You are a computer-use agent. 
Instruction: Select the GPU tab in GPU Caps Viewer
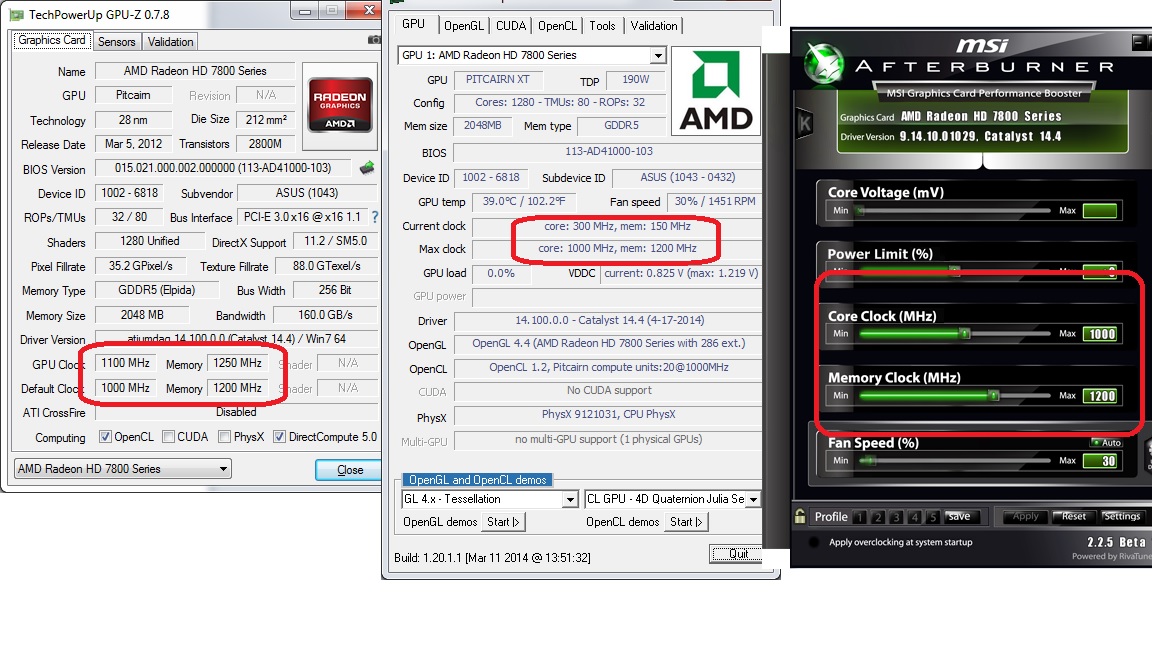pos(414,24)
